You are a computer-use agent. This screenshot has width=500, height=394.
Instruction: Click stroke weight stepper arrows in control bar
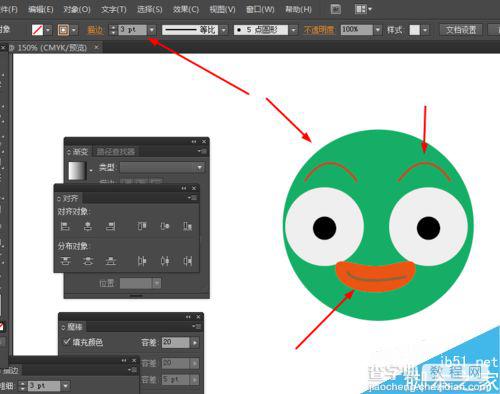click(113, 30)
